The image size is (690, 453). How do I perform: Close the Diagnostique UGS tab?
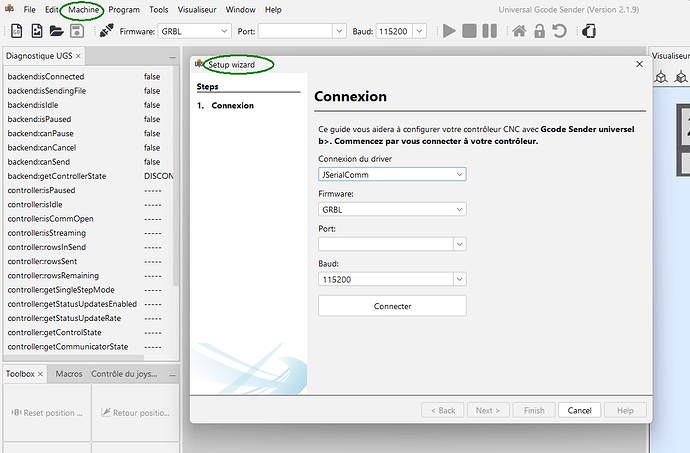click(78, 56)
